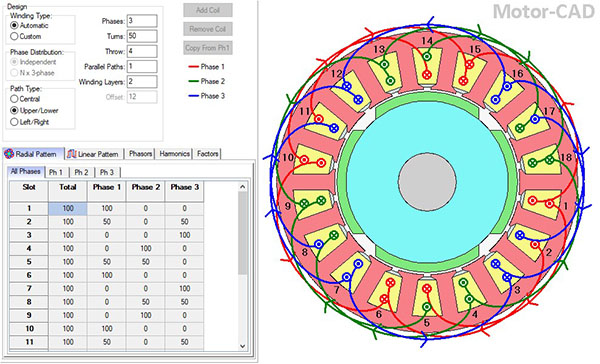Select Automatic winding type option

click(14, 25)
